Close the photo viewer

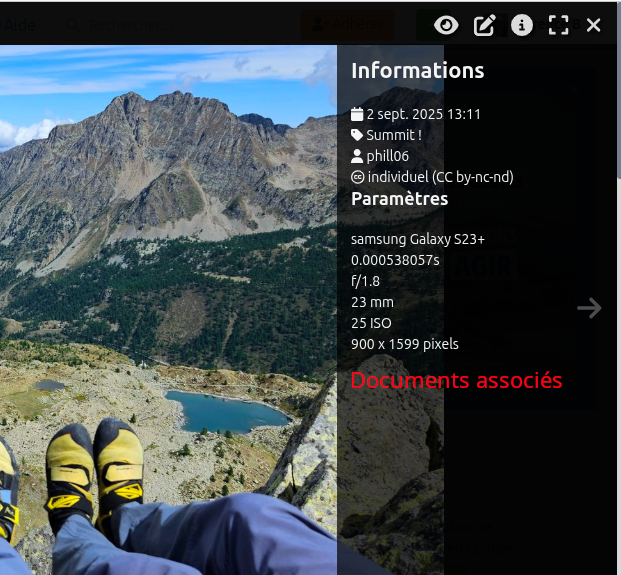(593, 25)
